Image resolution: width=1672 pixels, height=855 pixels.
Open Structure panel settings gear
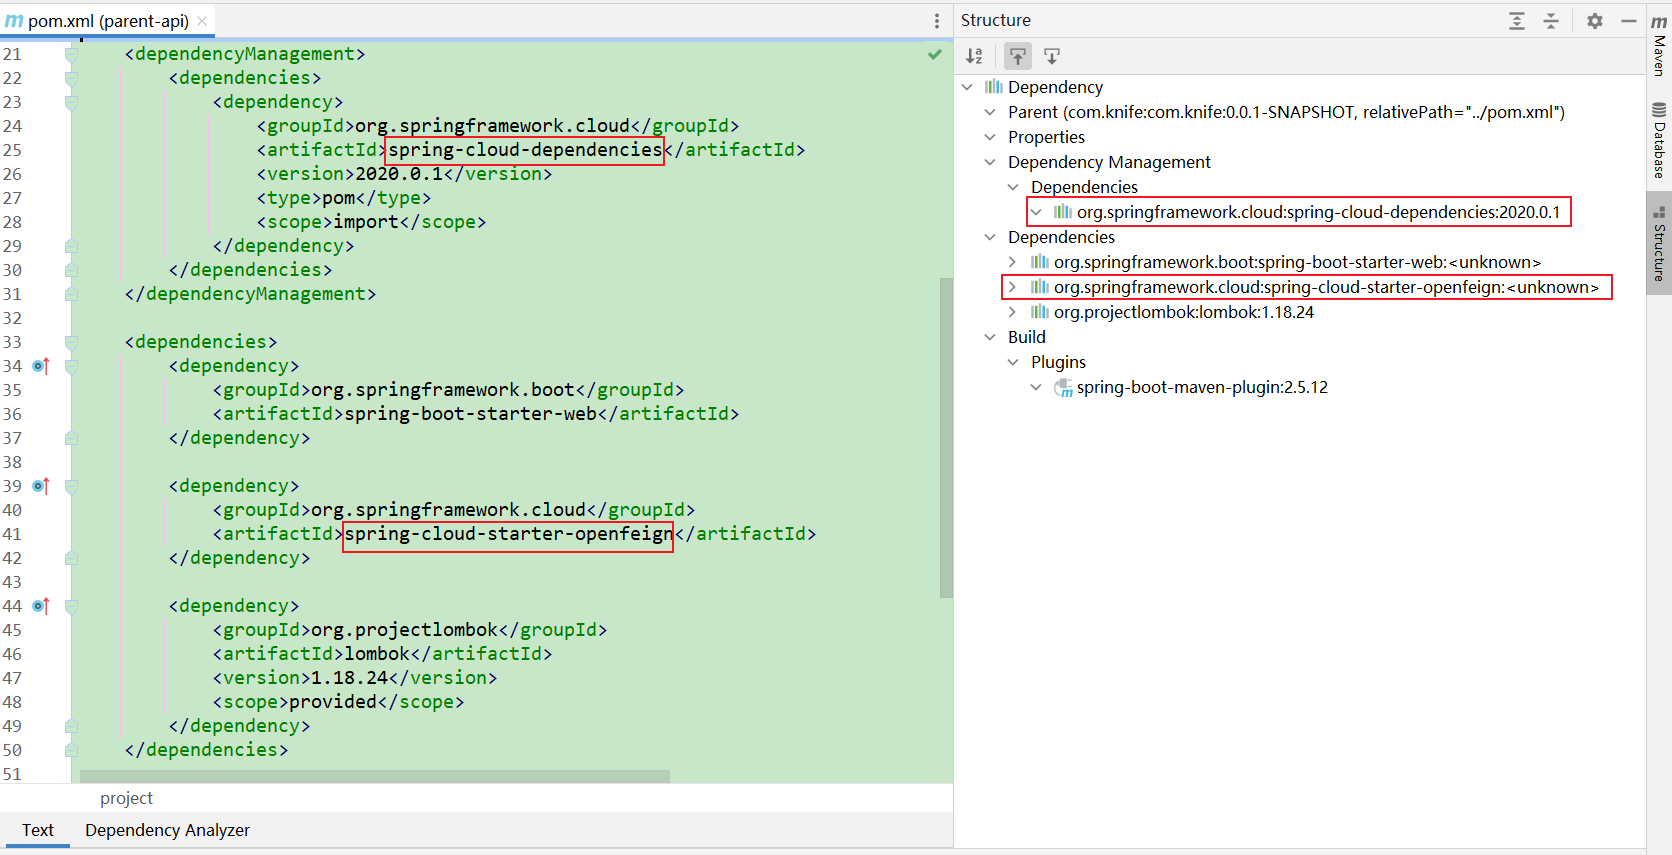[1595, 21]
